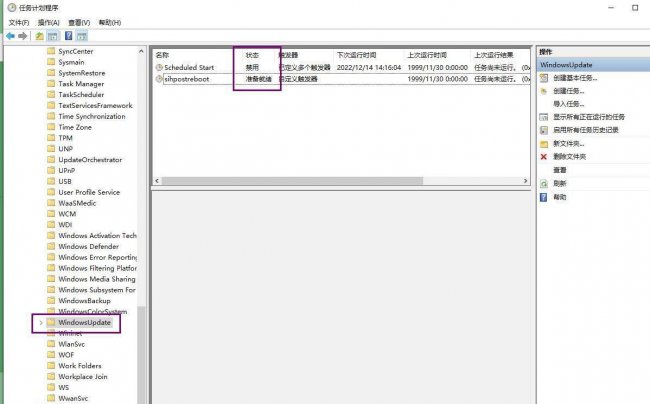Open the 帮助(H) menu
The width and height of the screenshot is (650, 404).
110,22
